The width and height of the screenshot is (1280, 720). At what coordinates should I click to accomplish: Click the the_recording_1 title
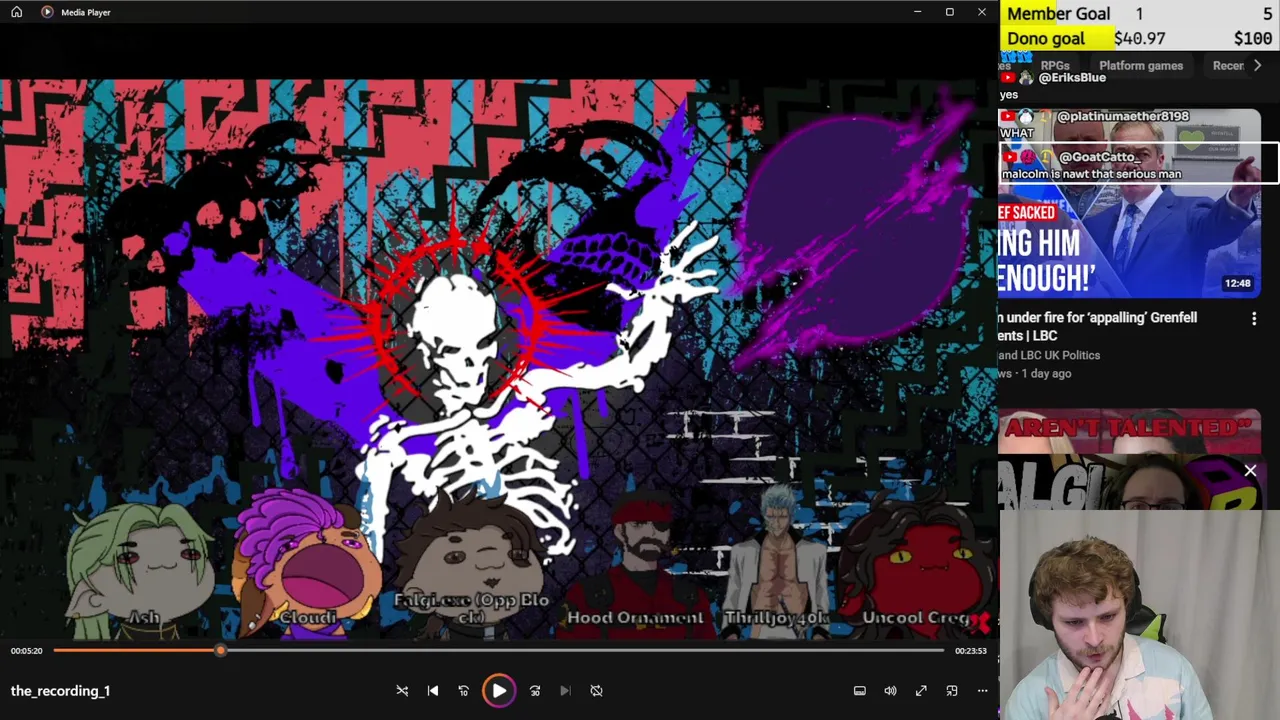[60, 691]
